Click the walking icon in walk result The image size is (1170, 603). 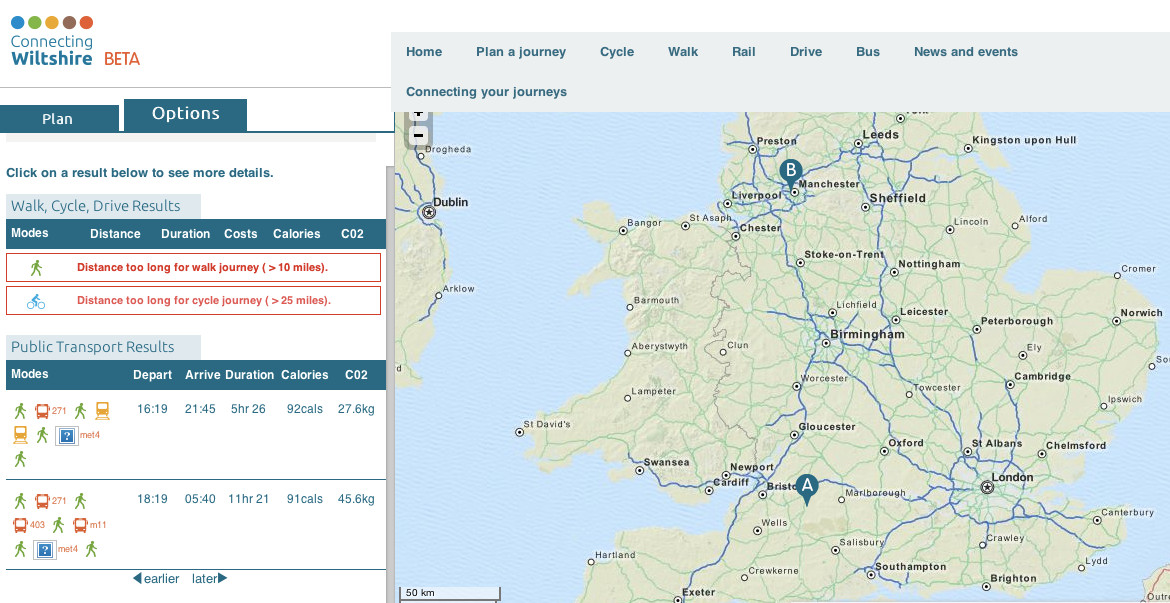coord(36,267)
